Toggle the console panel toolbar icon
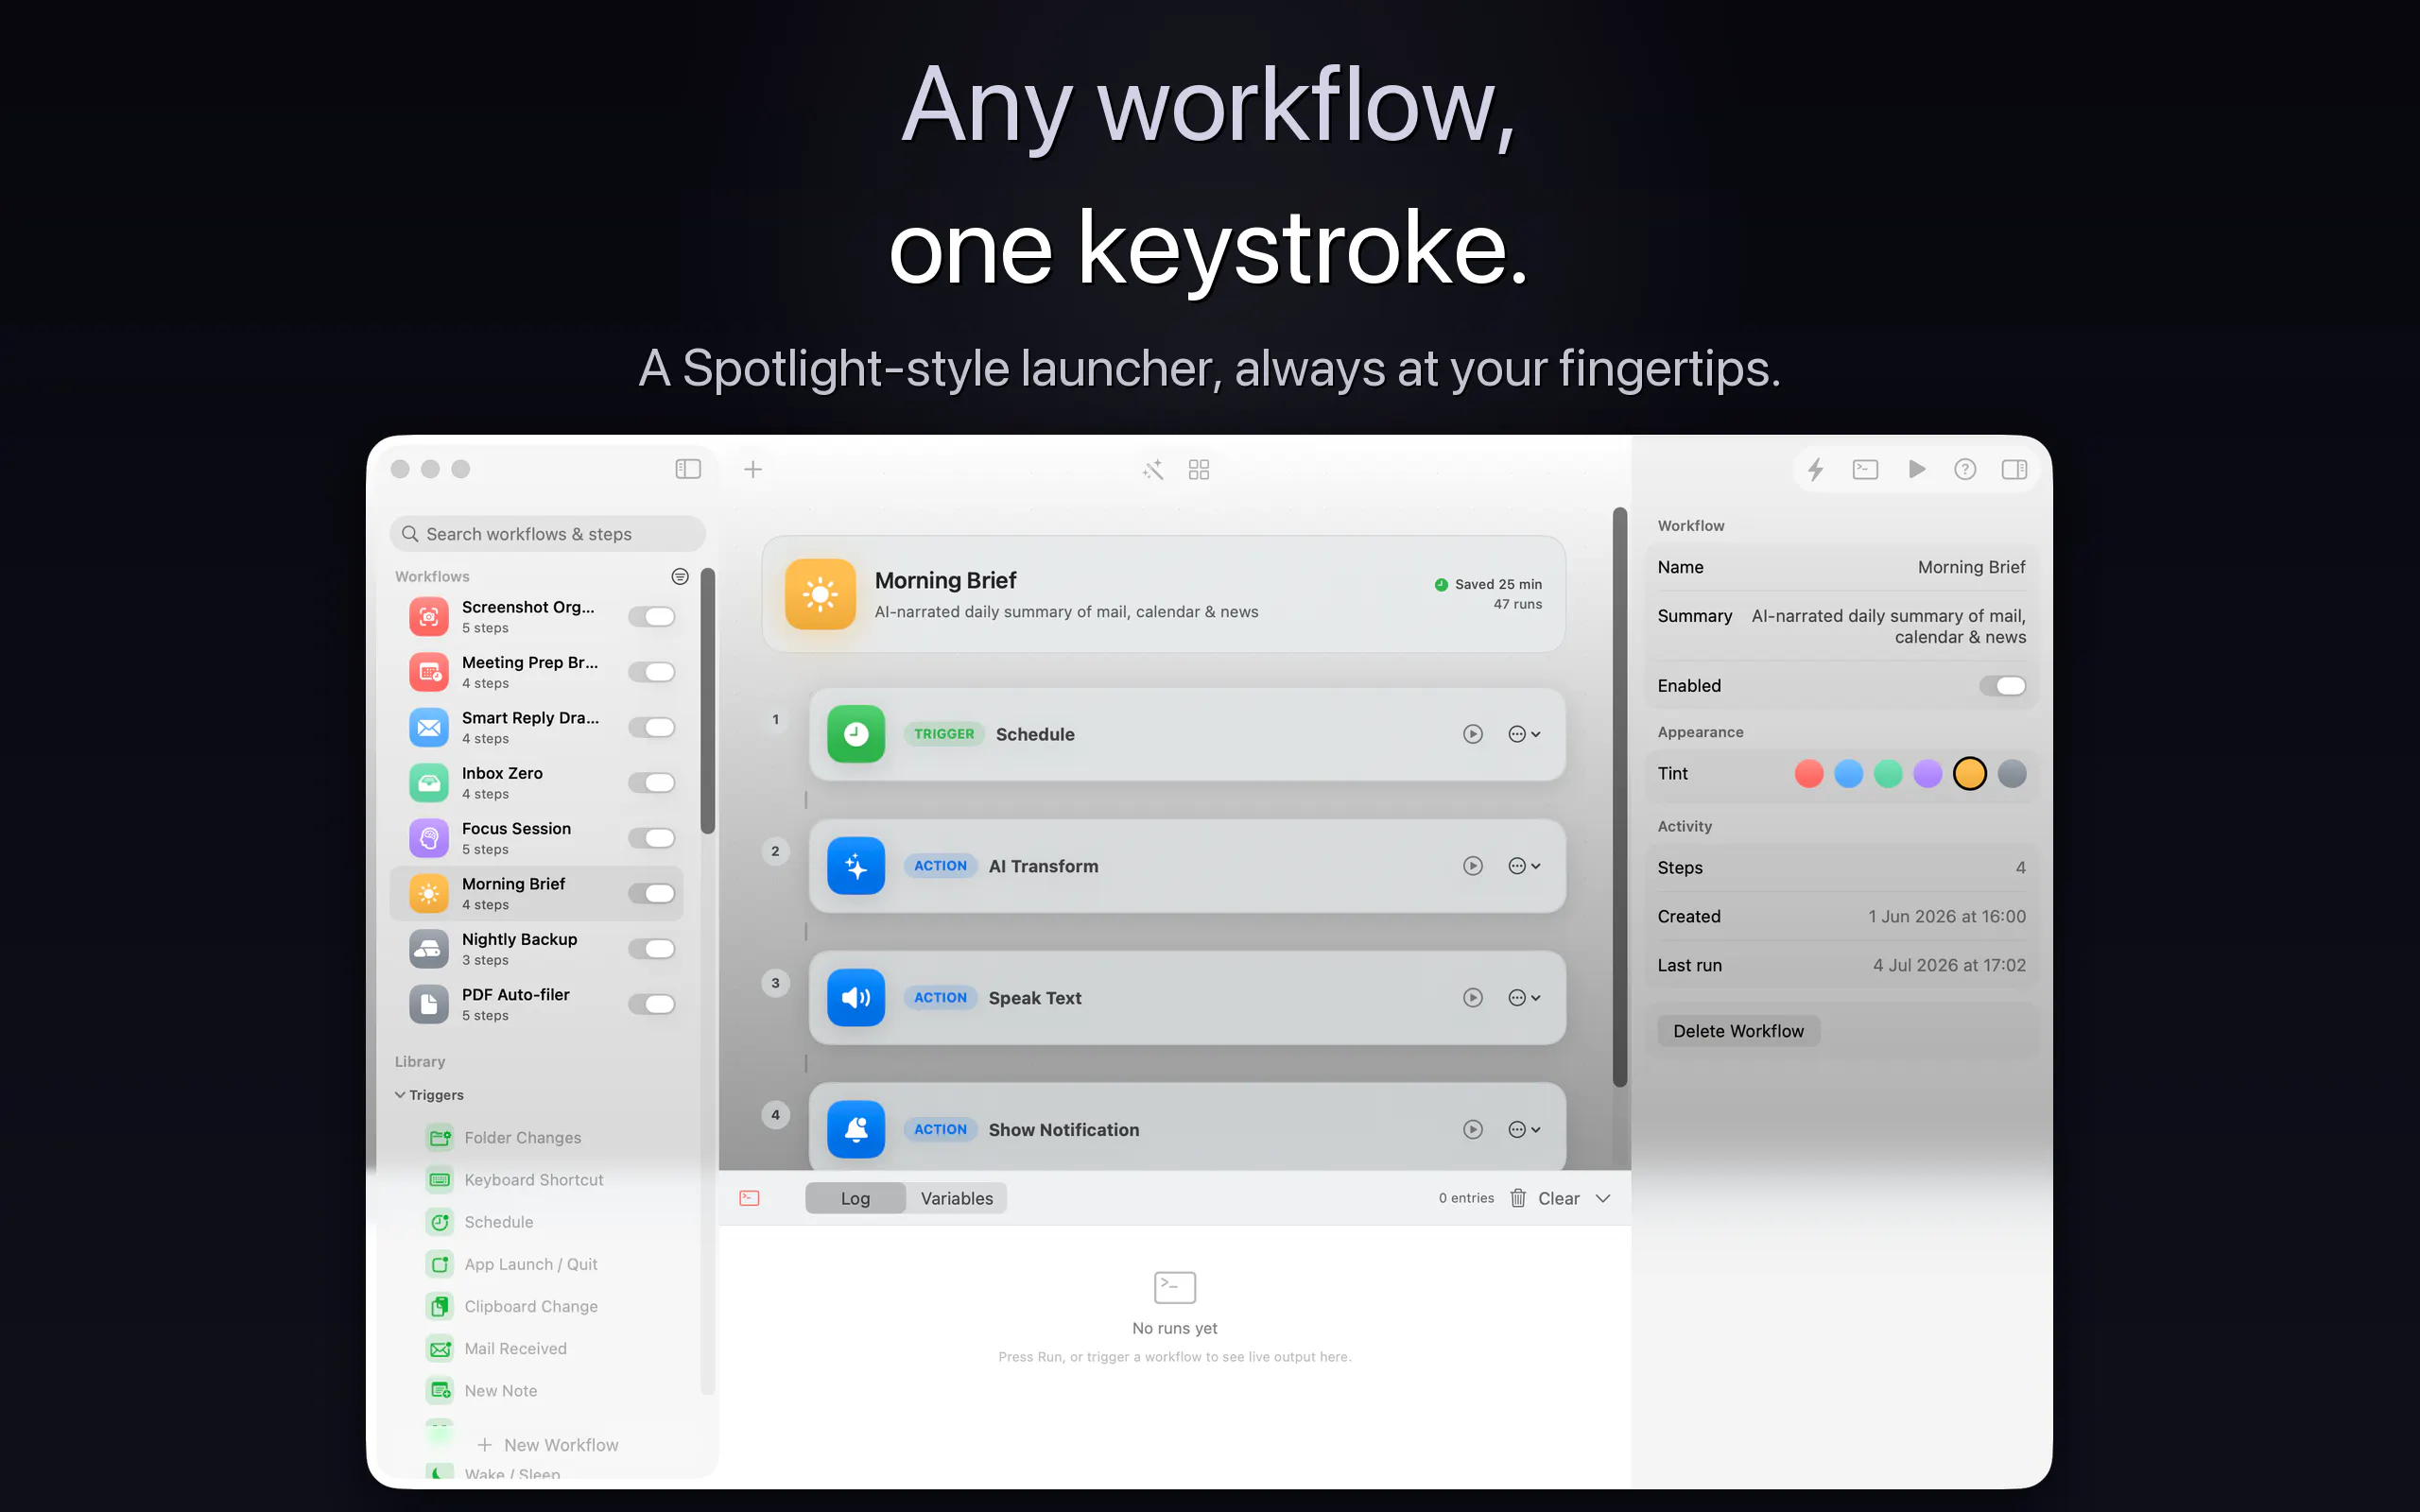2420x1512 pixels. (1865, 469)
